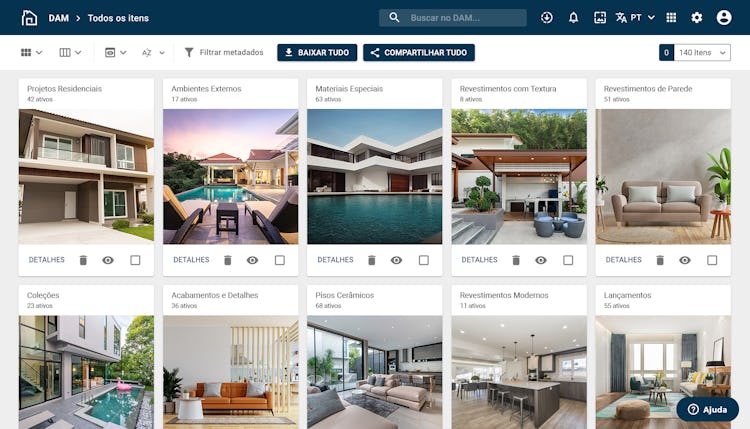Open the grid view mode dropdown
The height and width of the screenshot is (429, 750).
coord(32,53)
